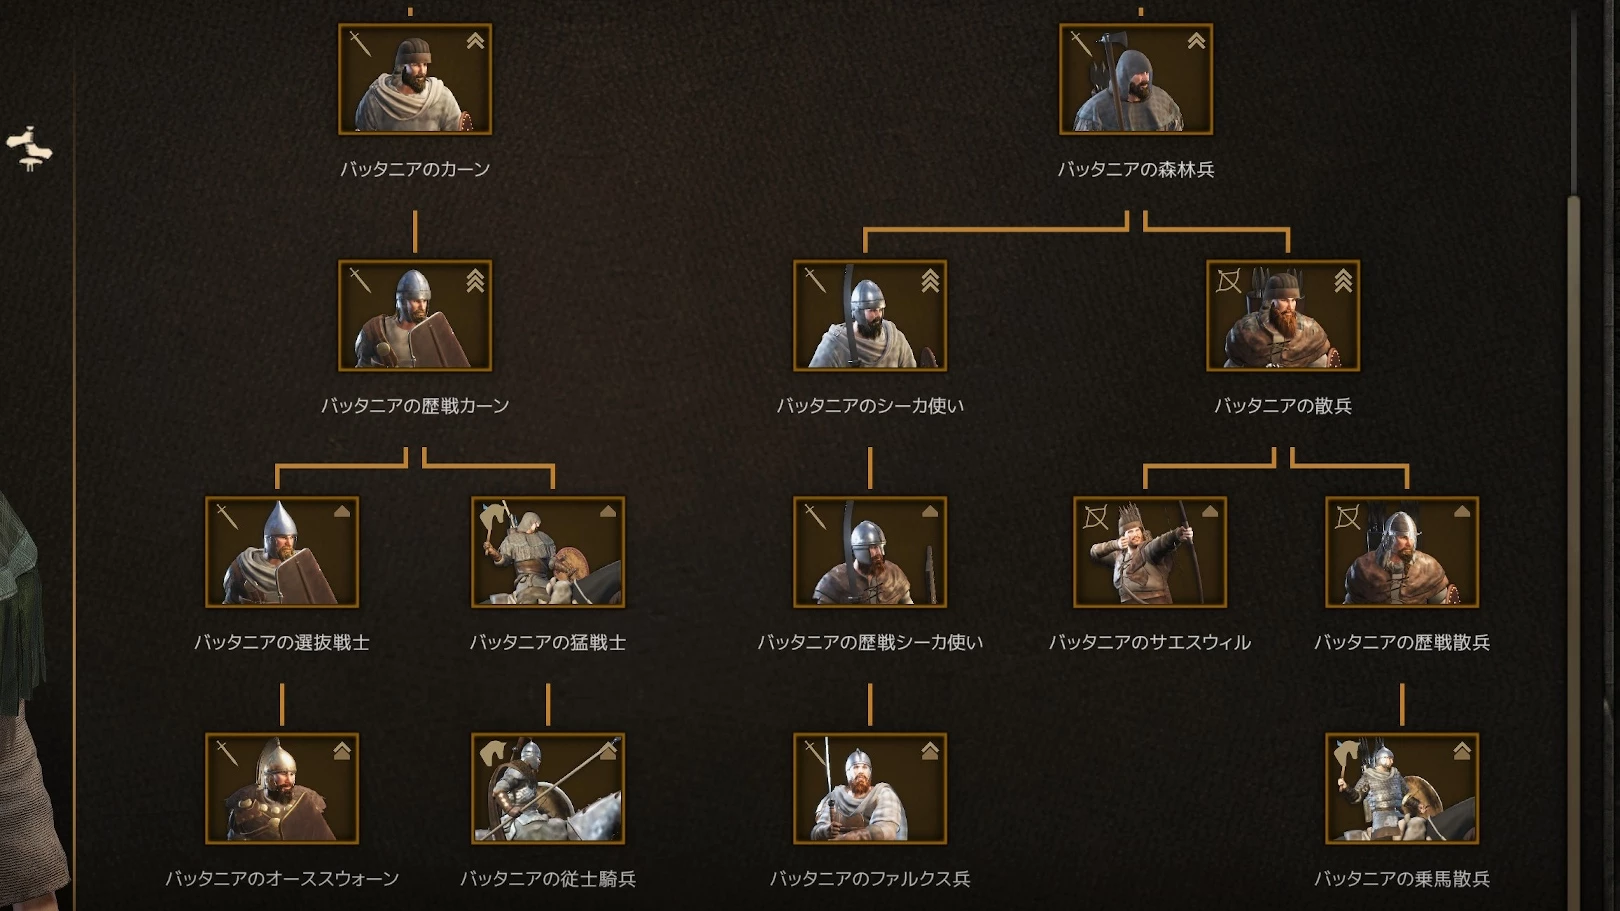Click the signpost icon on left sidebar
This screenshot has width=1620, height=911.
(x=29, y=149)
